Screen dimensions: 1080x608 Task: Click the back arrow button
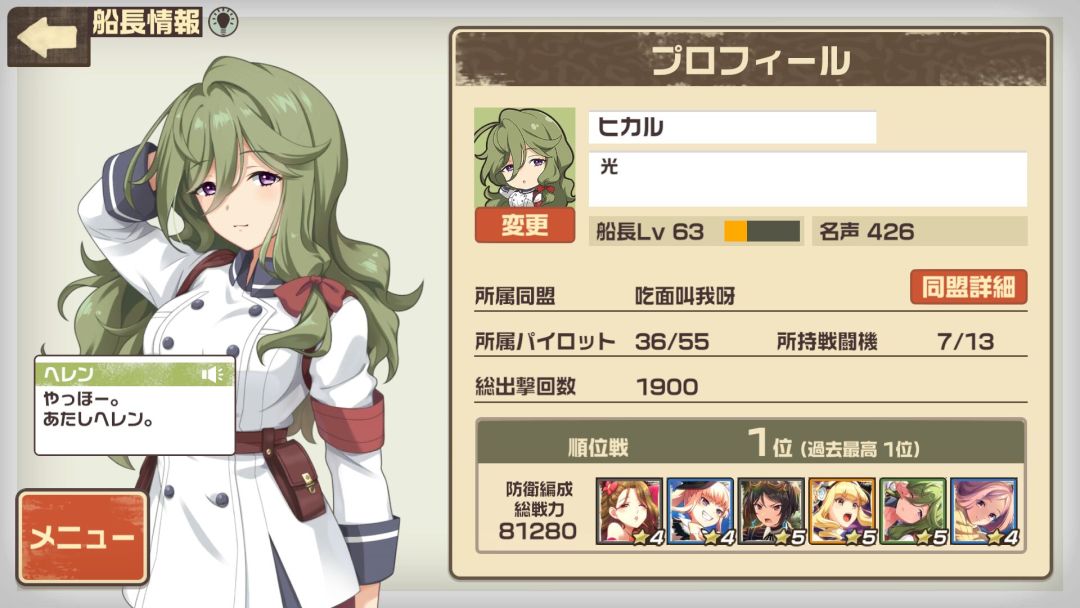[48, 38]
